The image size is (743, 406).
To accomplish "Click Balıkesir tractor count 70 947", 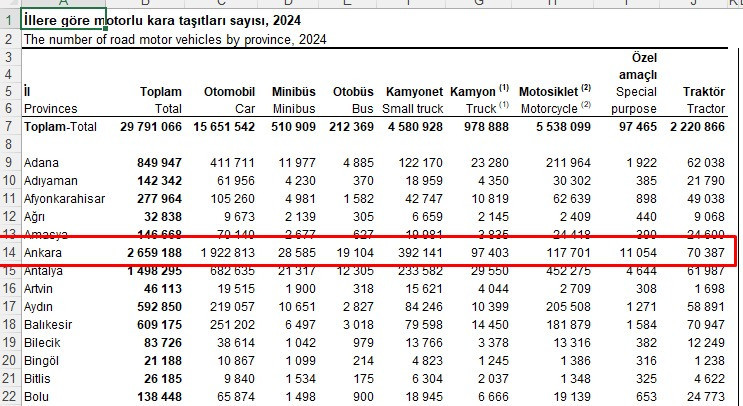I will [x=706, y=325].
